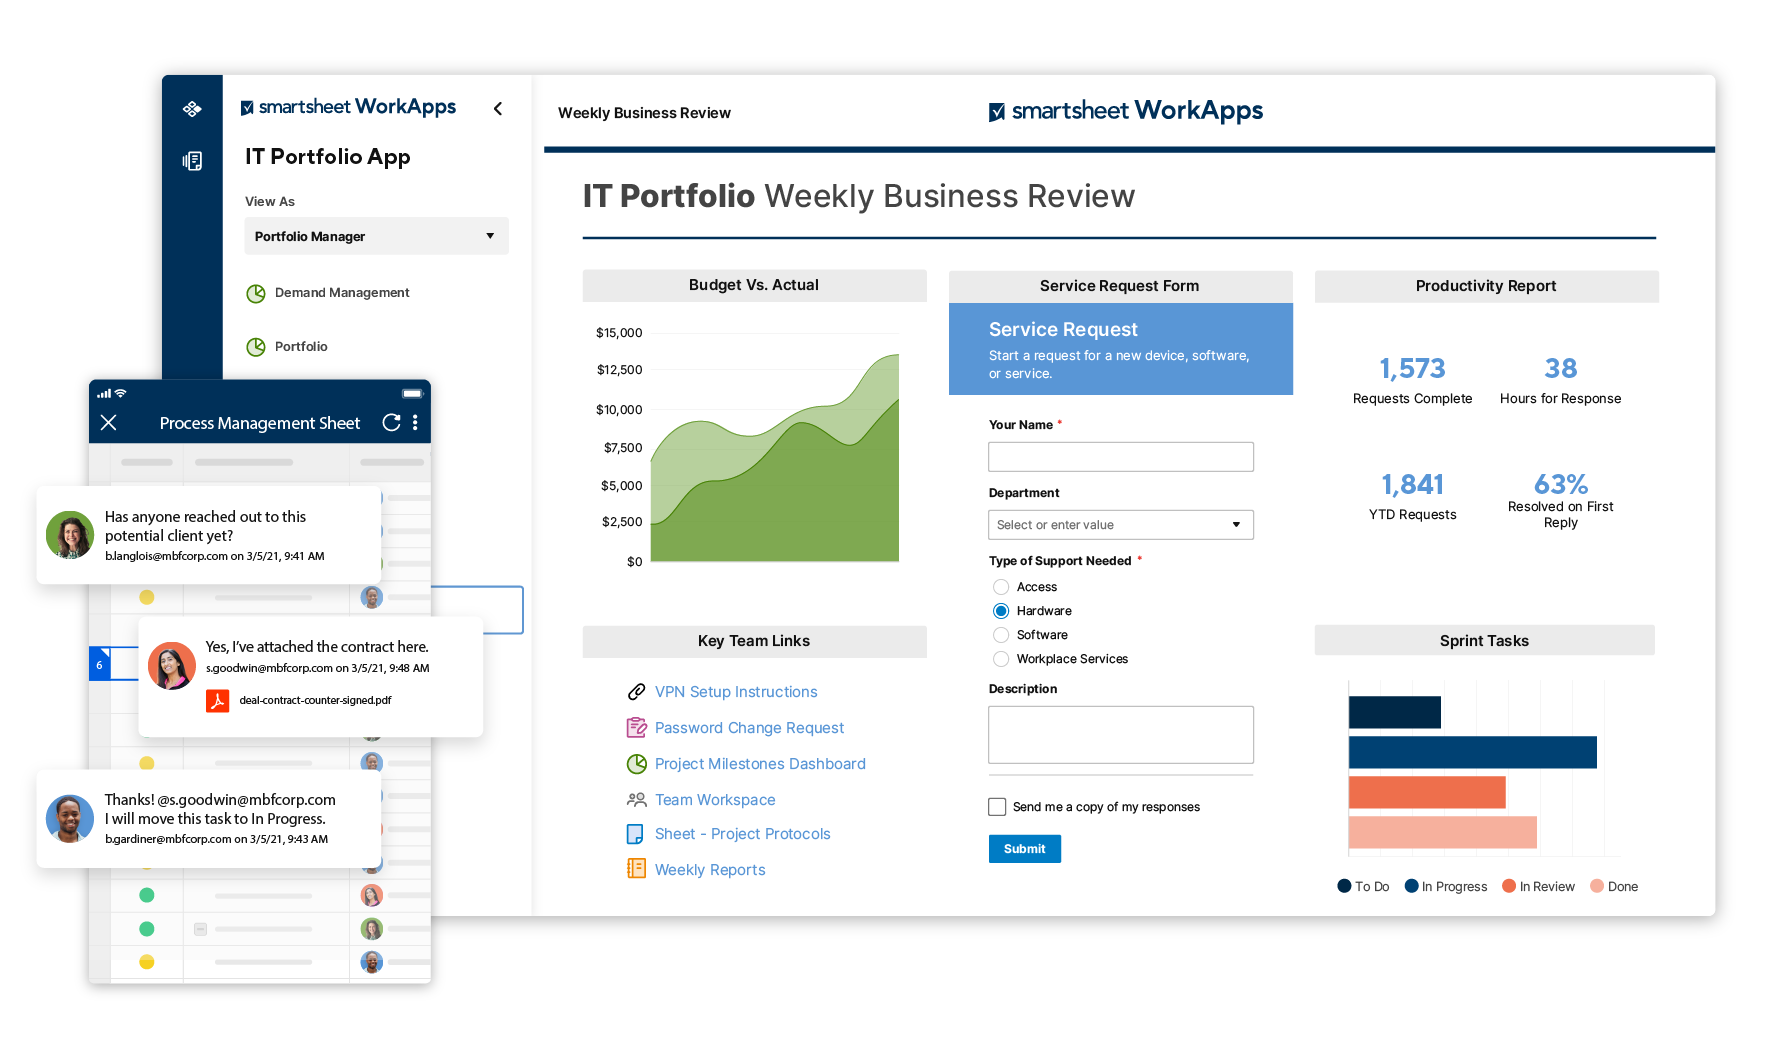Select the Software radio option

point(1001,635)
